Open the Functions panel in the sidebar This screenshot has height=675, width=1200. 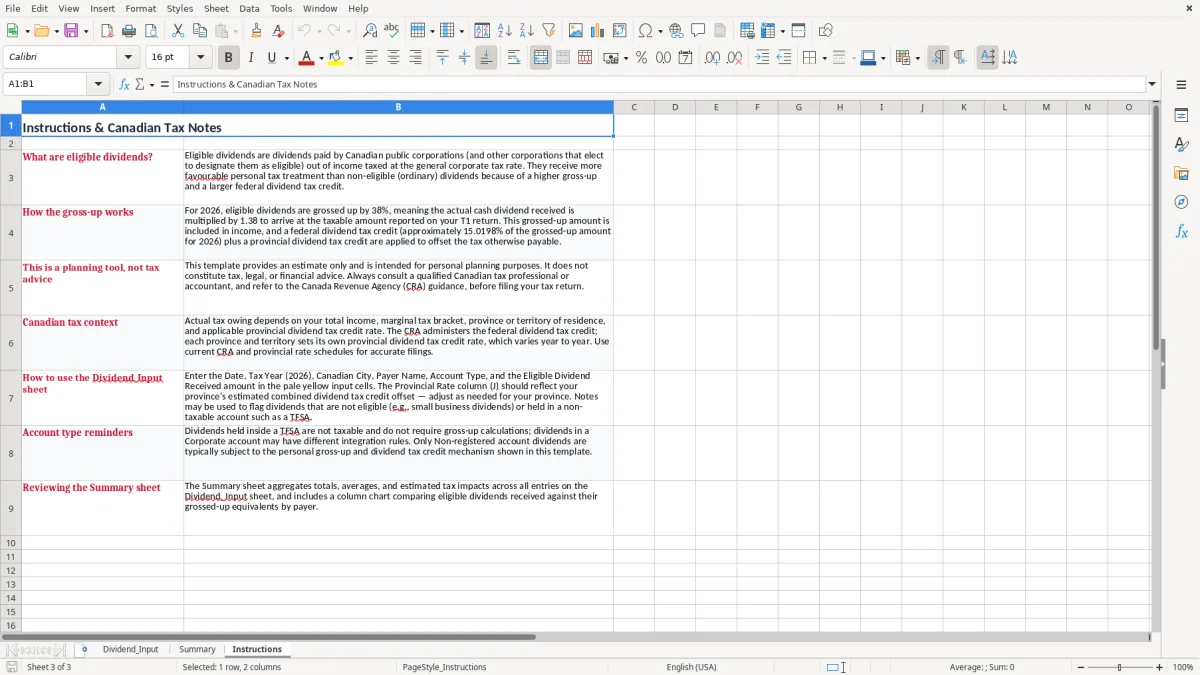pyautogui.click(x=1181, y=231)
